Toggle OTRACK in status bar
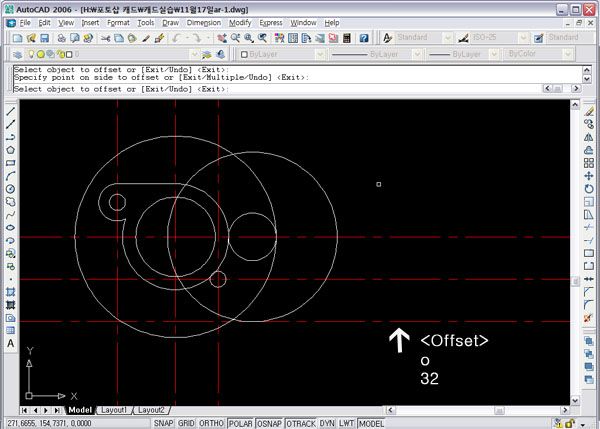600x429 pixels. point(301,424)
